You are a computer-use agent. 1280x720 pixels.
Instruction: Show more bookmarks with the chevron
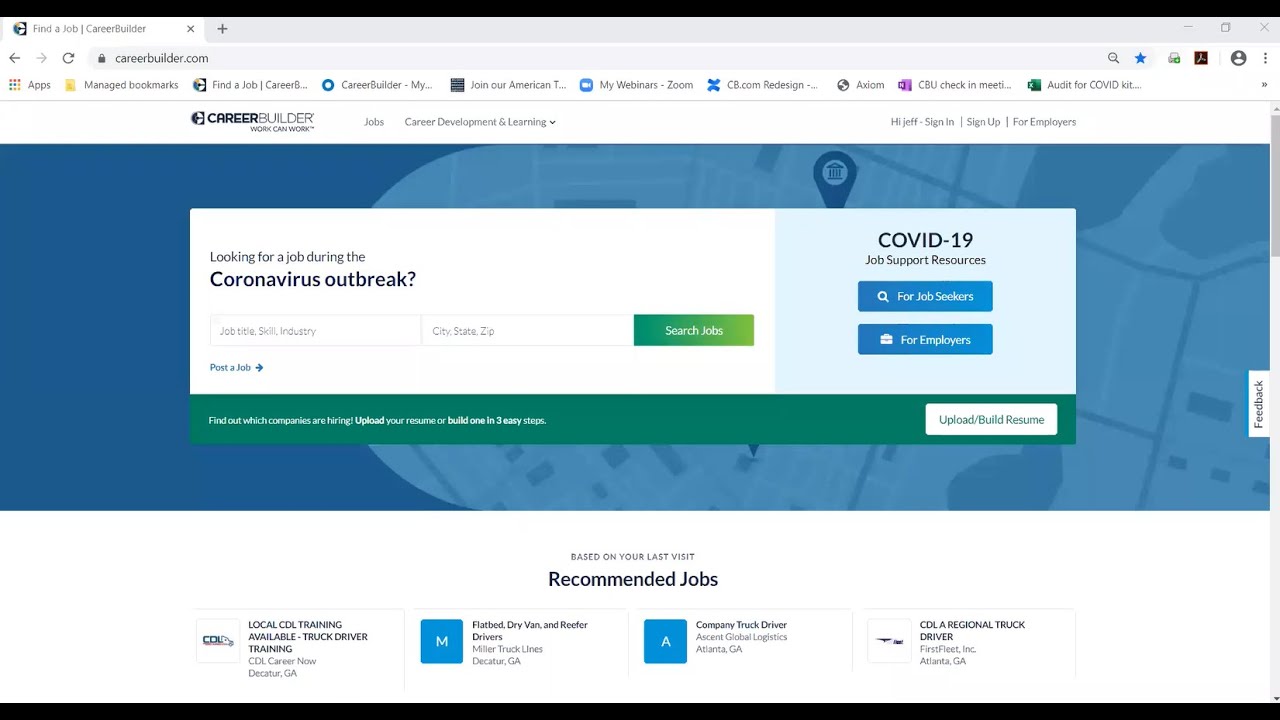coord(1264,85)
